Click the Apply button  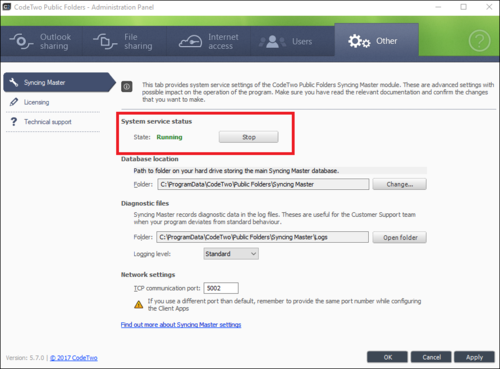(x=474, y=357)
